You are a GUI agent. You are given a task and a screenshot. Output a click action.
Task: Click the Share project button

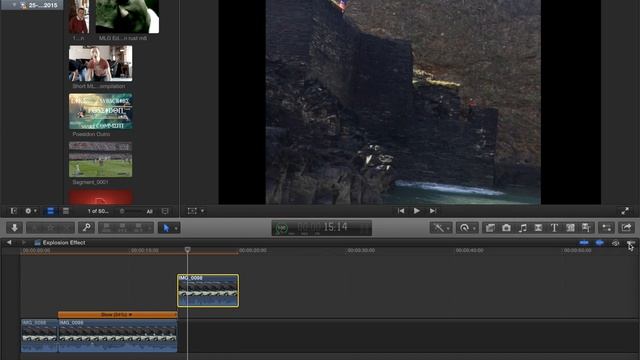coord(627,228)
